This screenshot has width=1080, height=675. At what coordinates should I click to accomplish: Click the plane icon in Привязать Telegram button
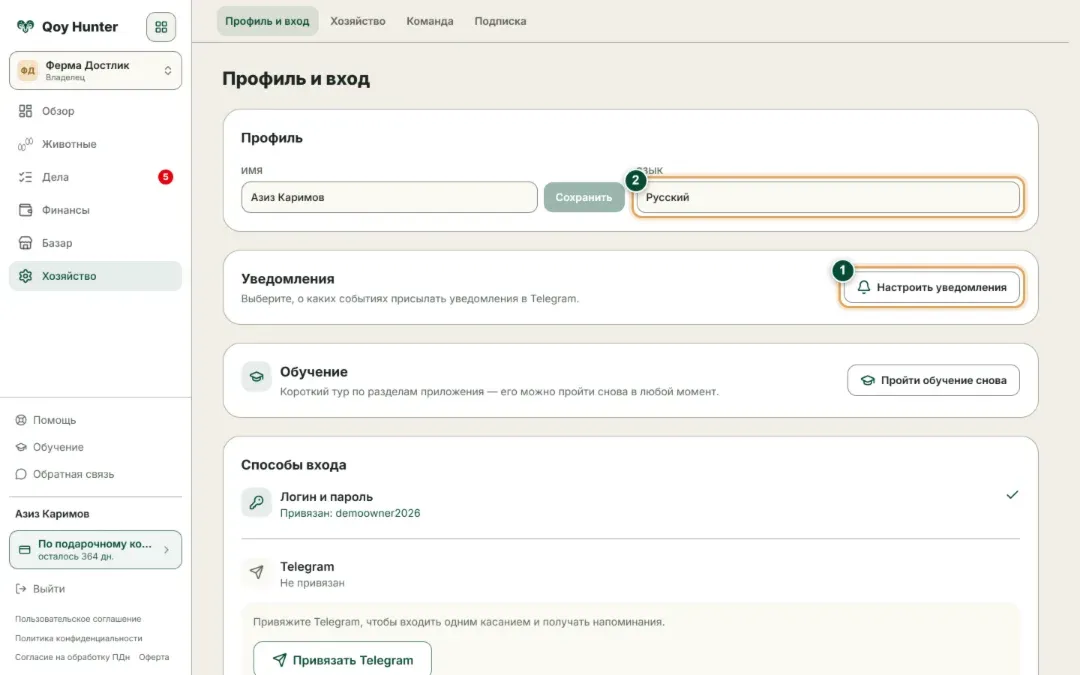[280, 660]
